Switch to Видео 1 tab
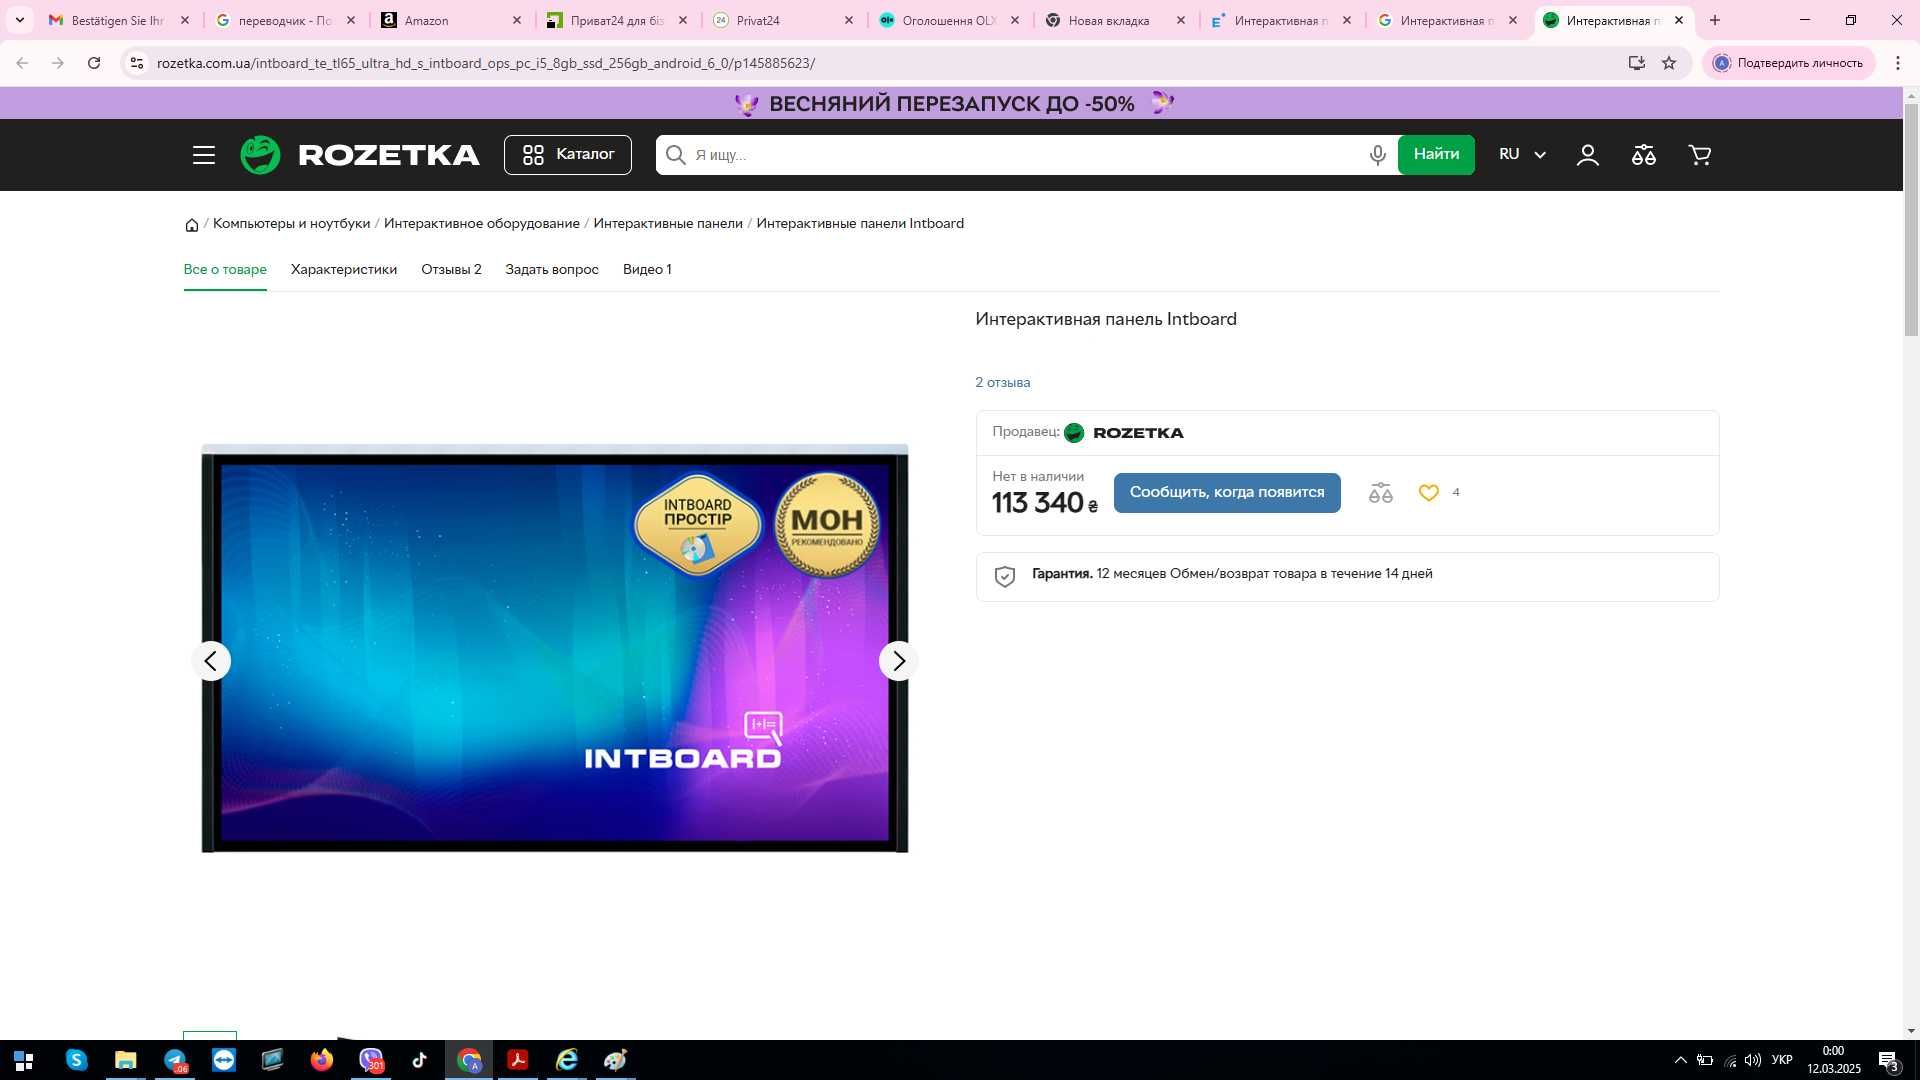The image size is (1920, 1080). coord(647,269)
